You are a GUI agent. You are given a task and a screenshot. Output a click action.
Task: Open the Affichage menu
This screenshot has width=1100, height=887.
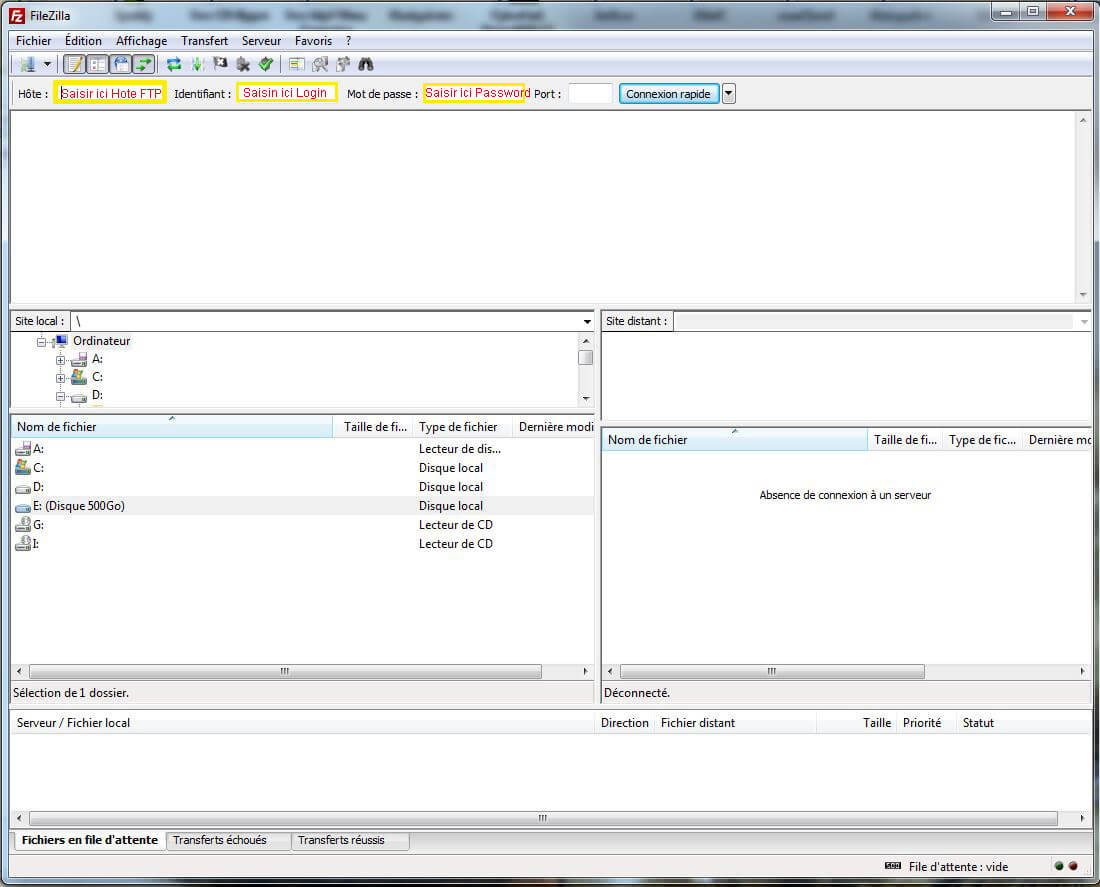pyautogui.click(x=141, y=41)
